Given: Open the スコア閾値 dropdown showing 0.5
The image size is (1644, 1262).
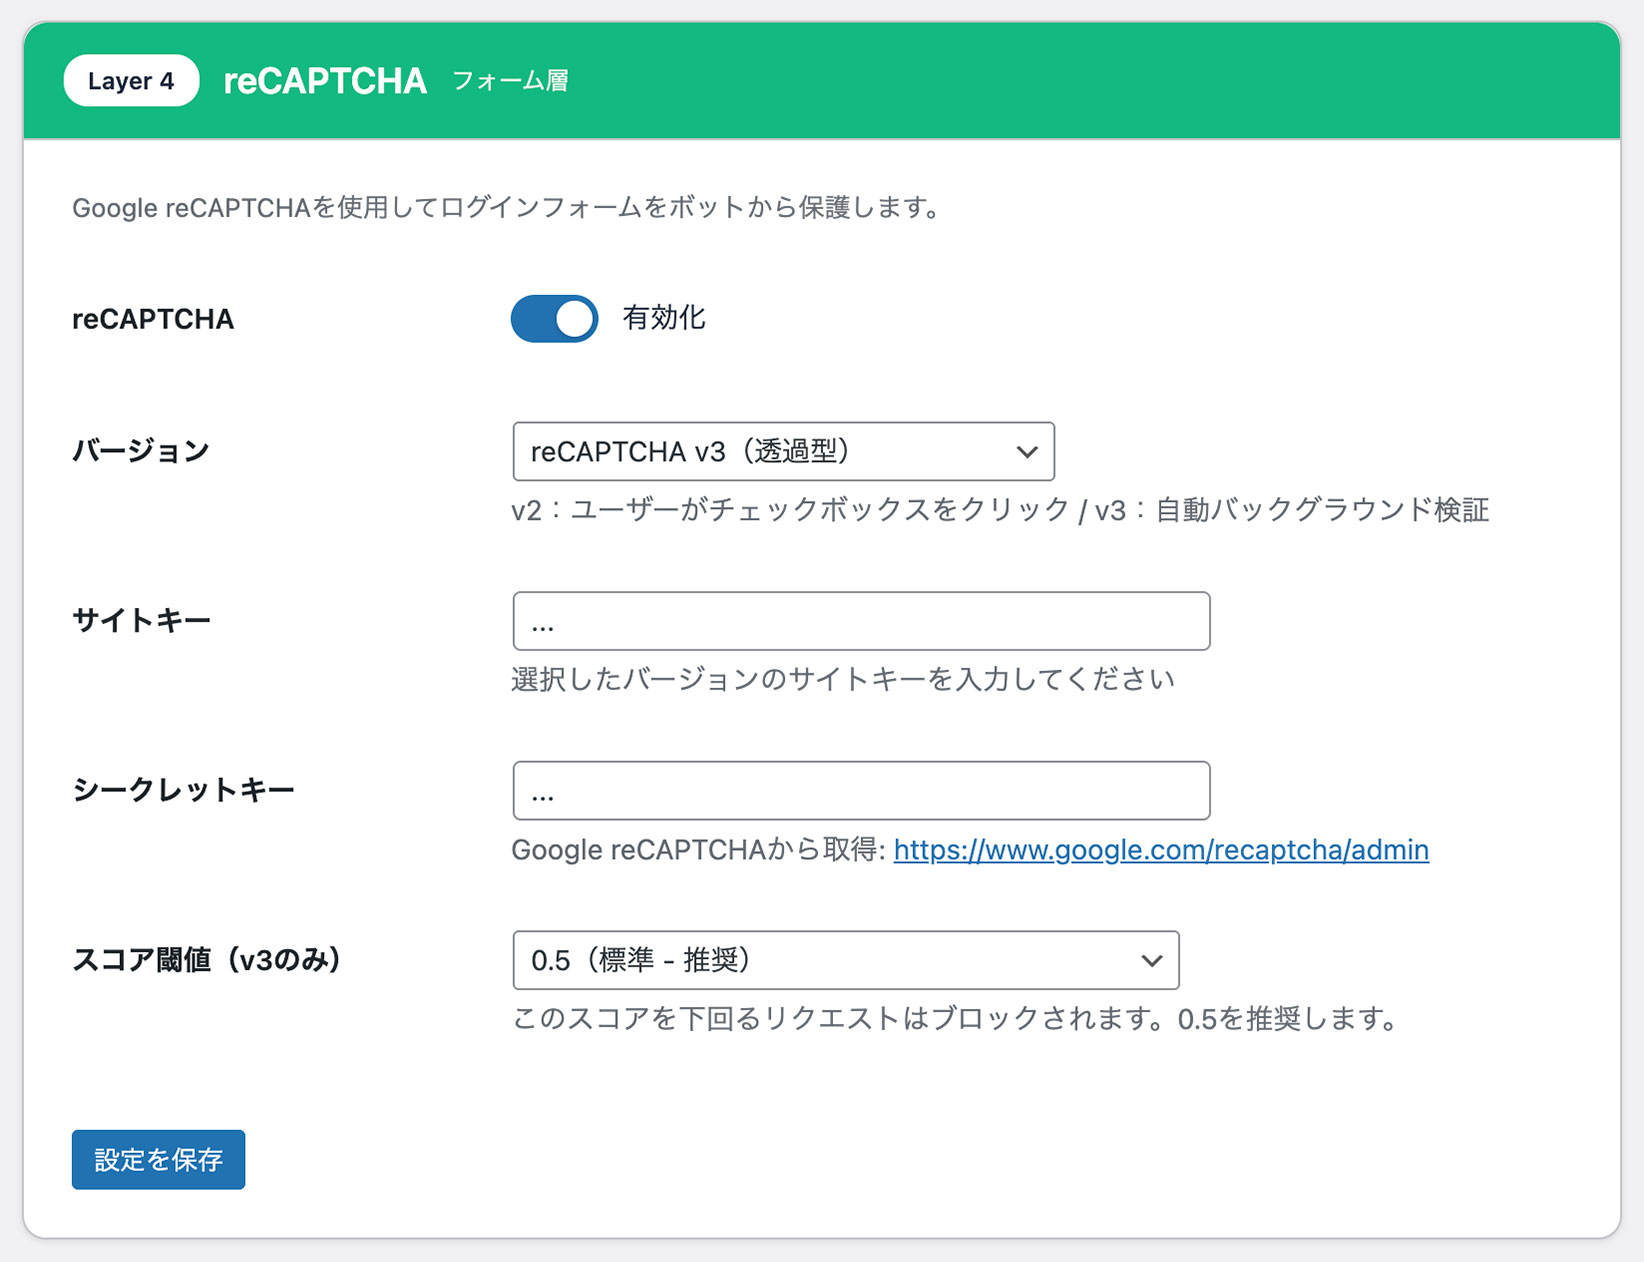Looking at the screenshot, I should coord(846,960).
